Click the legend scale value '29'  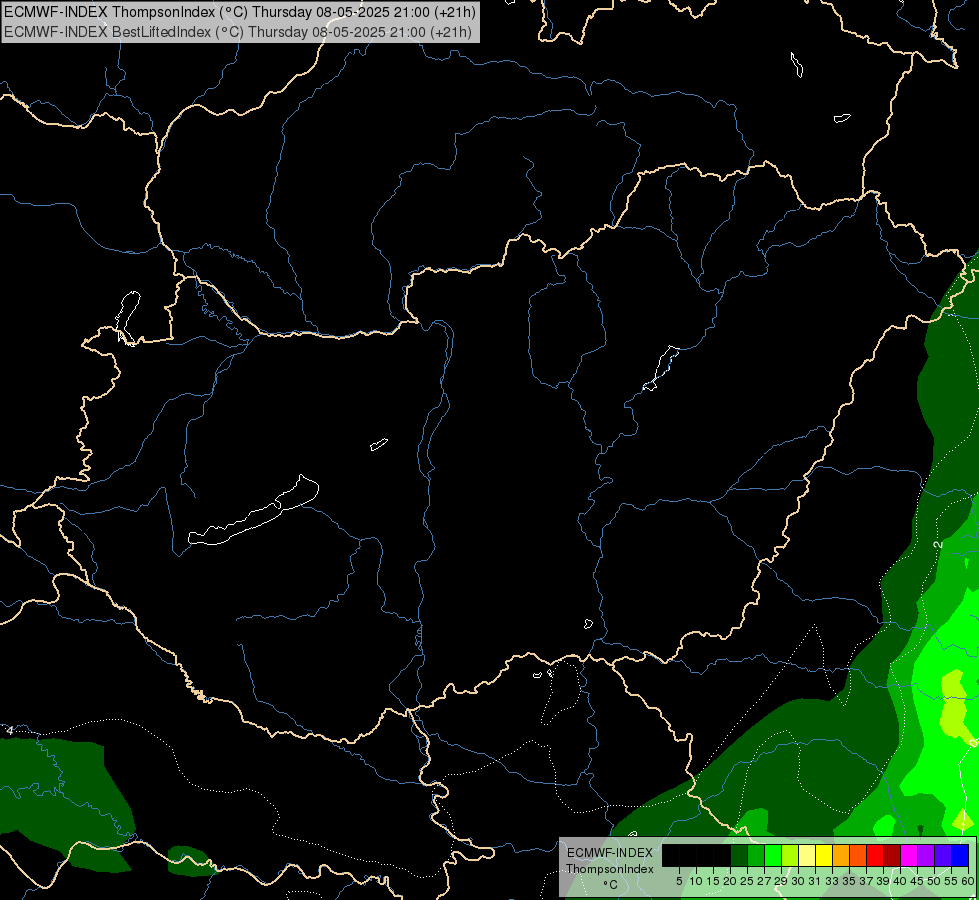(781, 881)
